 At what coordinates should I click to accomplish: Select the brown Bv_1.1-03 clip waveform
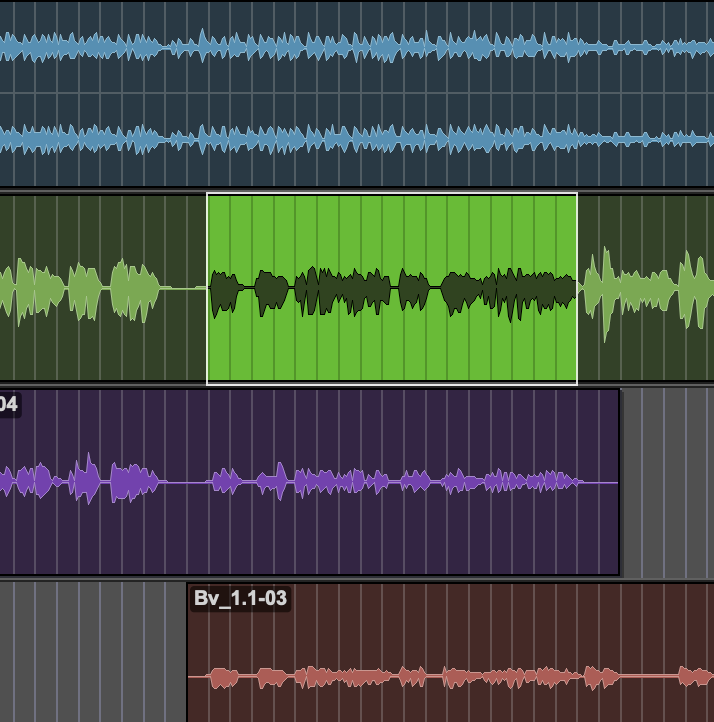pyautogui.click(x=450, y=677)
